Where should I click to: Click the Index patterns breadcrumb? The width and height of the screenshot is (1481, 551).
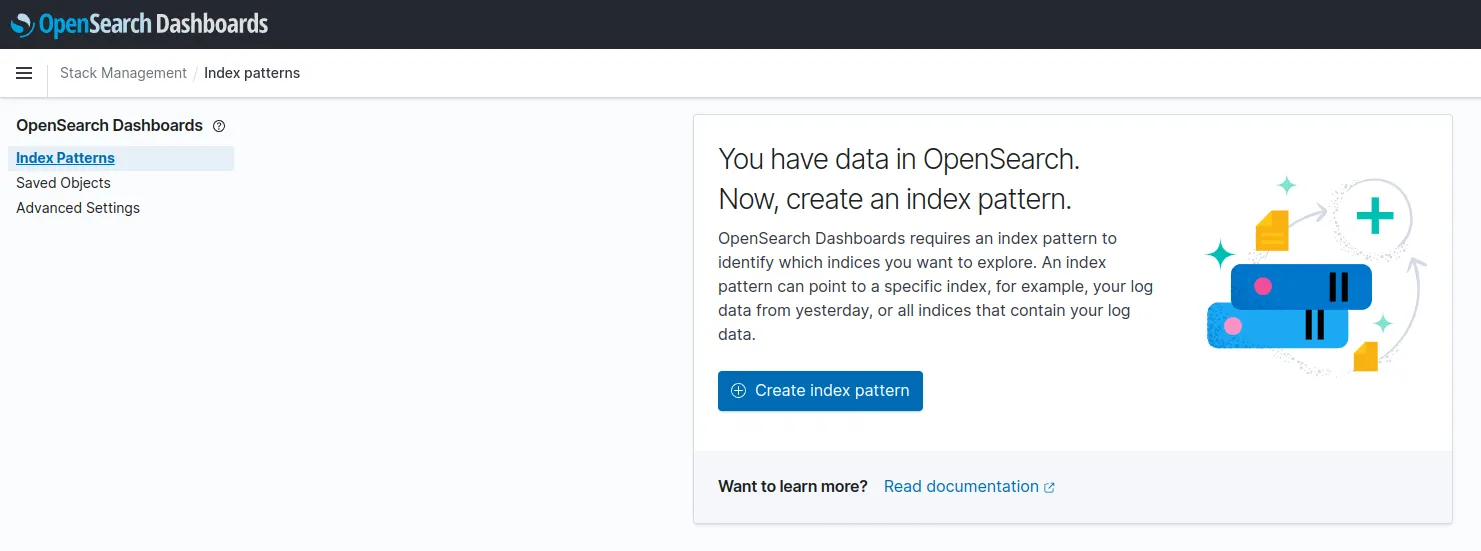point(252,73)
